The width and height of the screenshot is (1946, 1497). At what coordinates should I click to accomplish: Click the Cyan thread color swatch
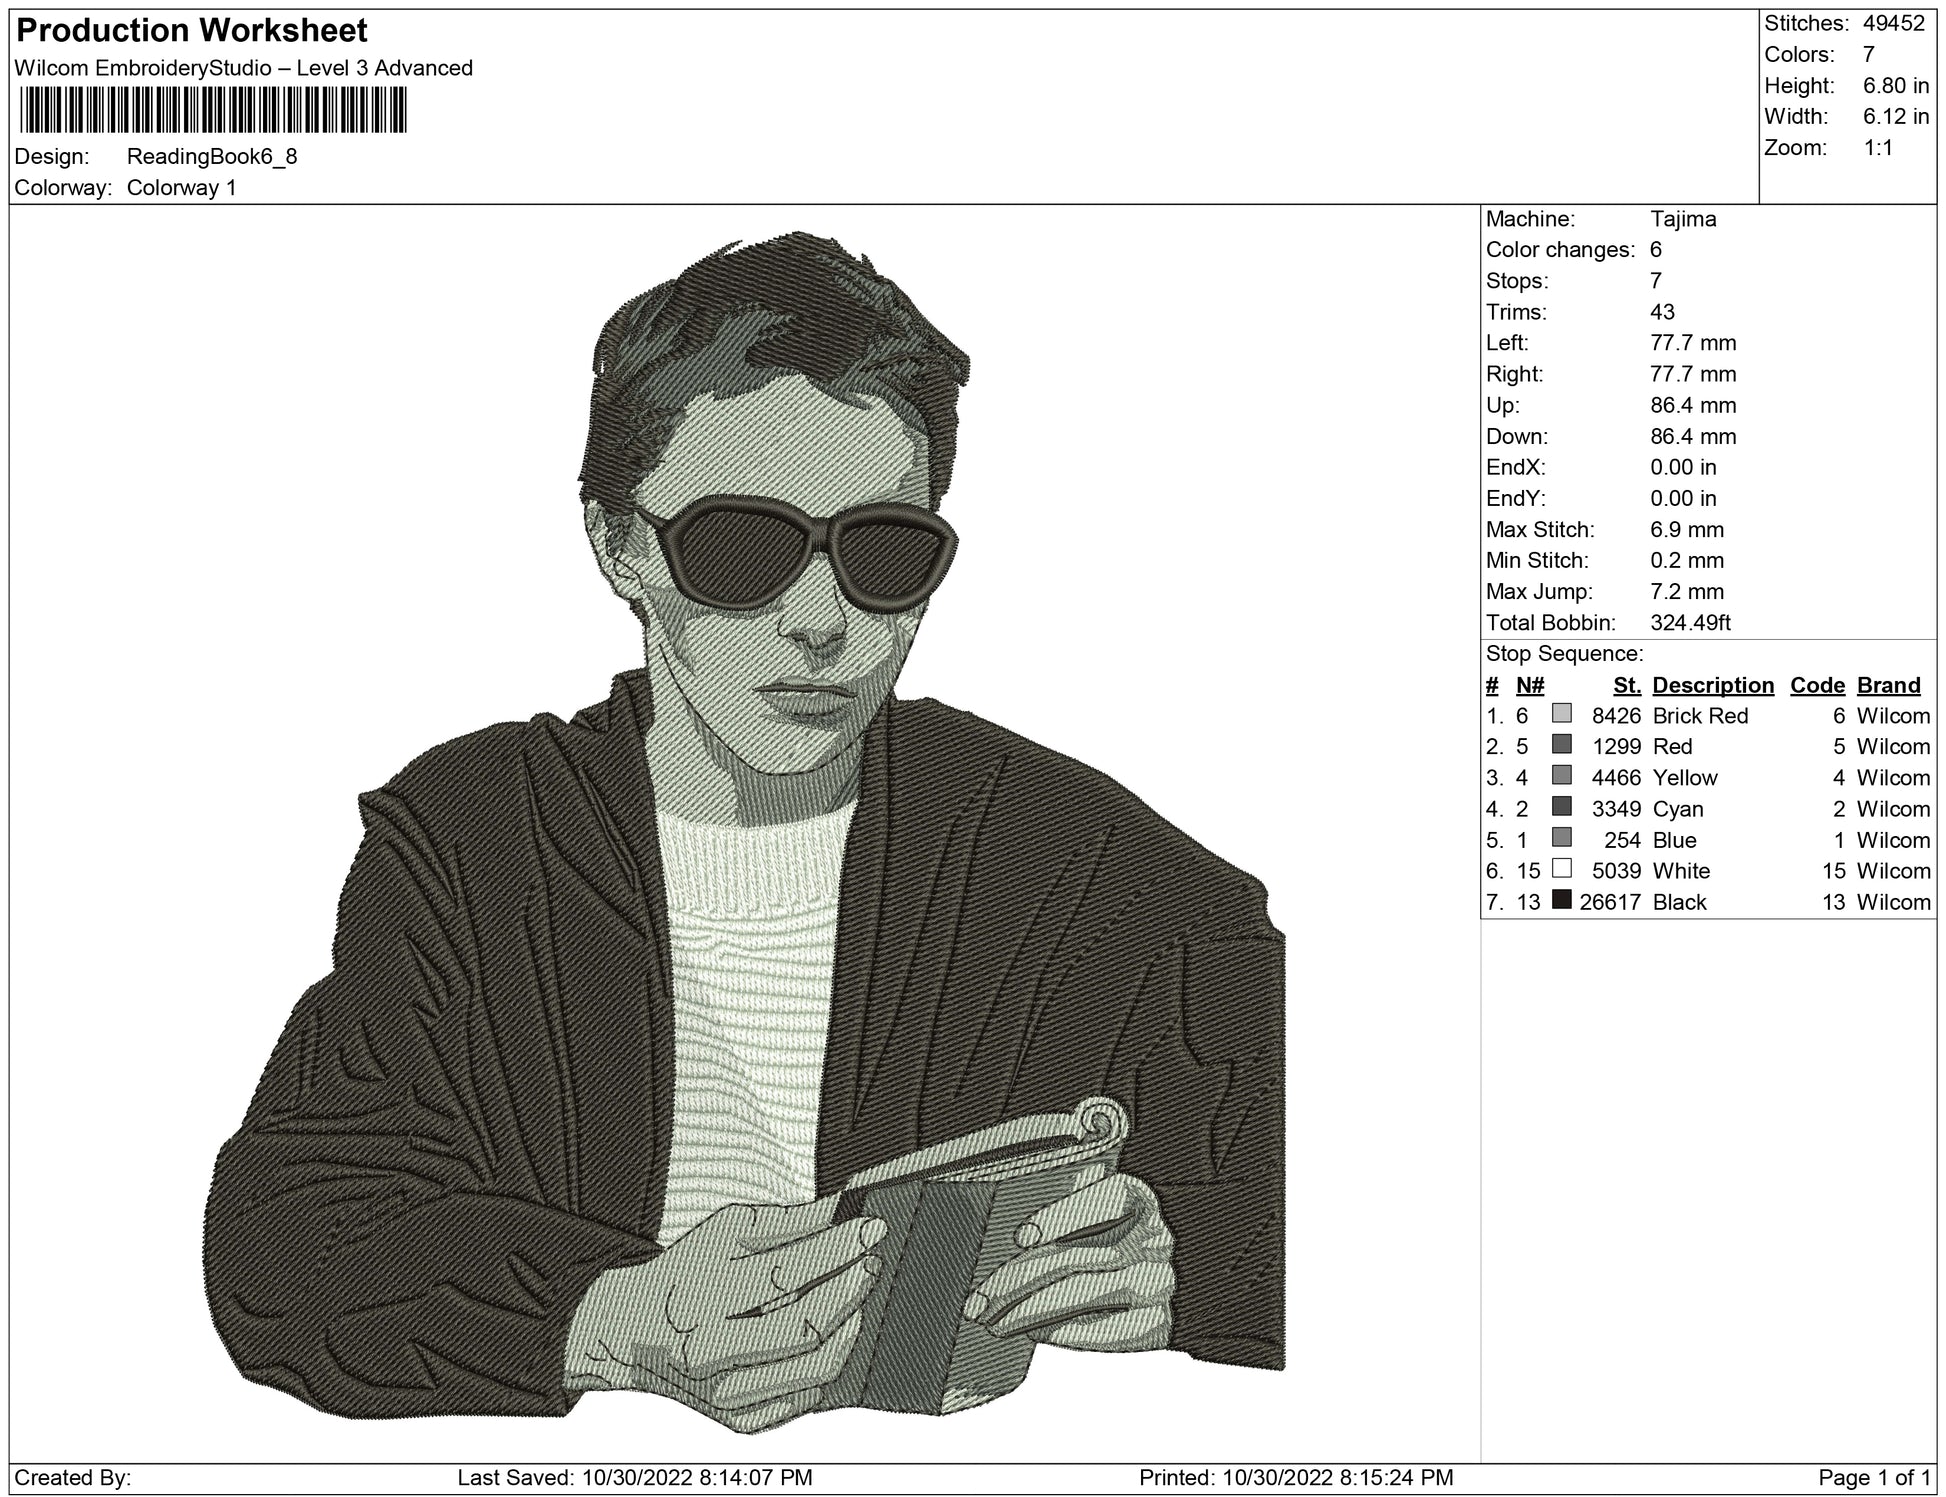coord(1561,807)
